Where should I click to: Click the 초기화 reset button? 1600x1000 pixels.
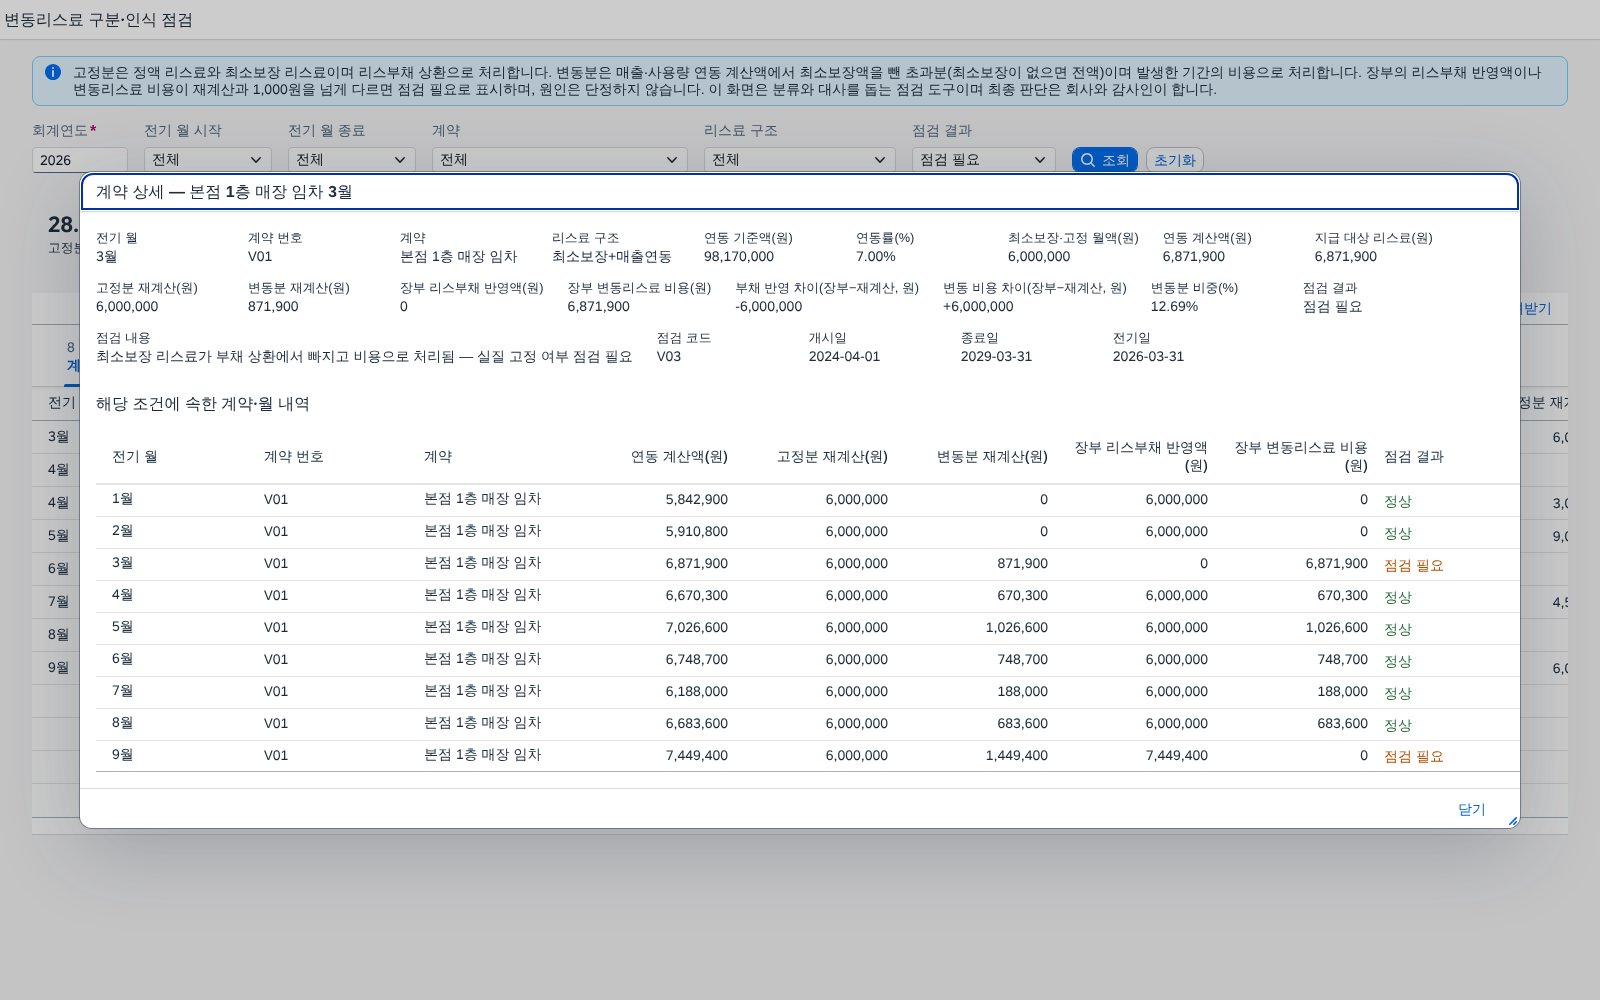point(1174,160)
